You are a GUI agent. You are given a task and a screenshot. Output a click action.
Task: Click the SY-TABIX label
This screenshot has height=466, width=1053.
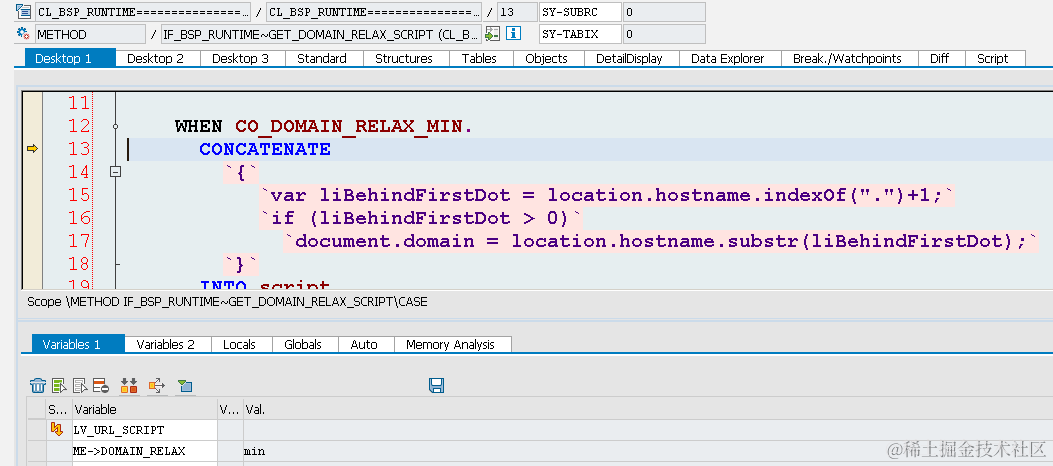point(580,34)
